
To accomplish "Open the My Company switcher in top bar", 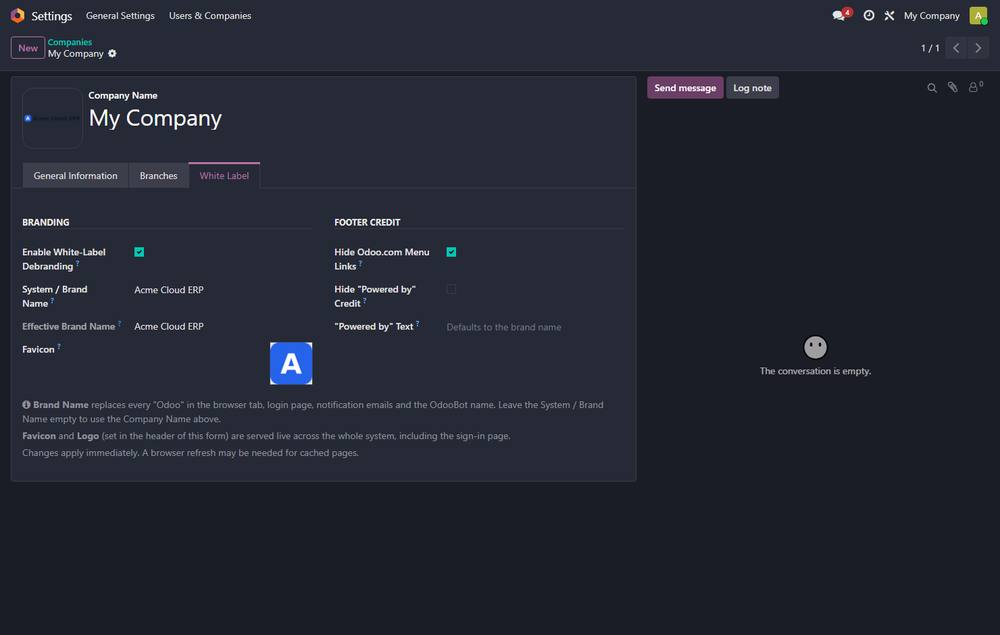I will 931,15.
